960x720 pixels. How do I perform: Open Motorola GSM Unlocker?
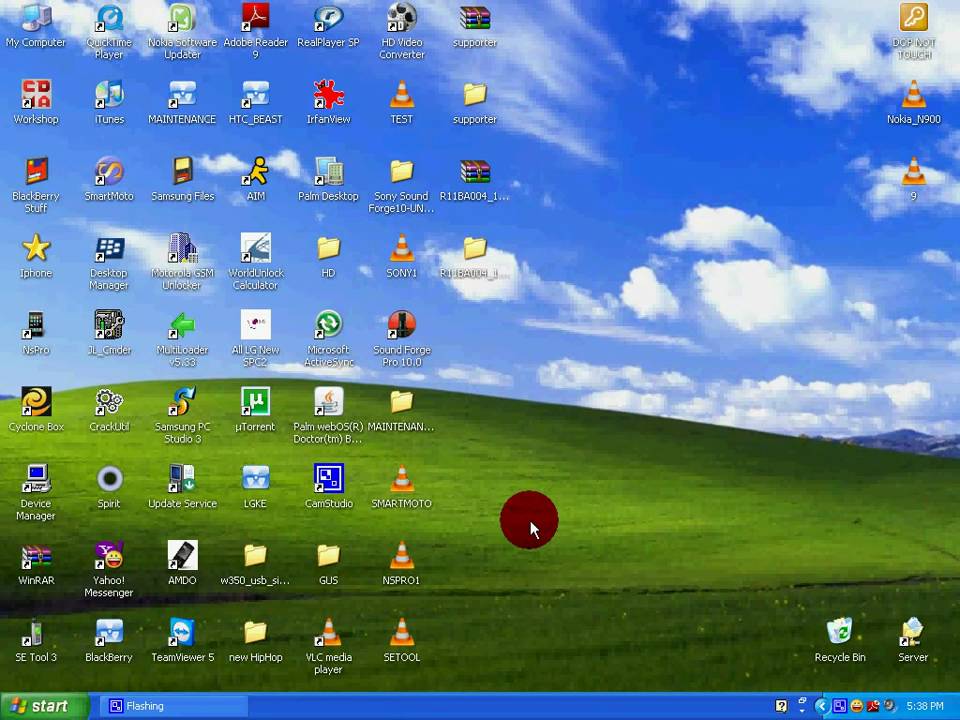point(182,248)
